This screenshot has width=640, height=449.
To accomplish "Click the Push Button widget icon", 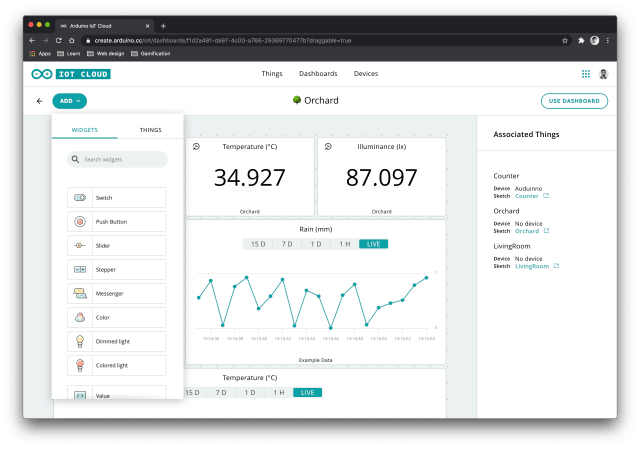I will point(80,222).
